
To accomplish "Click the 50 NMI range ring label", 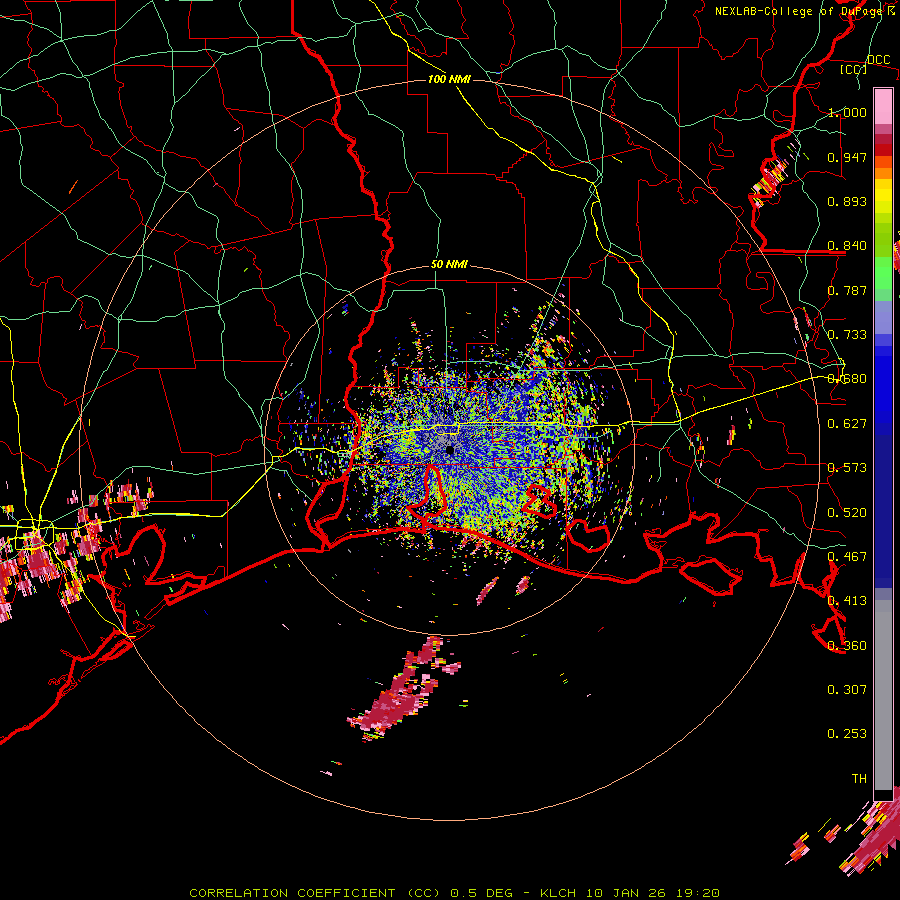I will 449,265.
